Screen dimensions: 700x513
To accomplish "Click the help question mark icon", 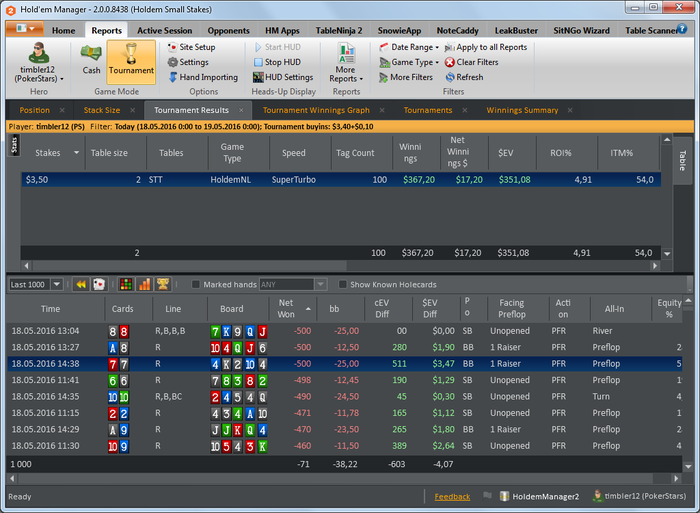I will point(682,29).
